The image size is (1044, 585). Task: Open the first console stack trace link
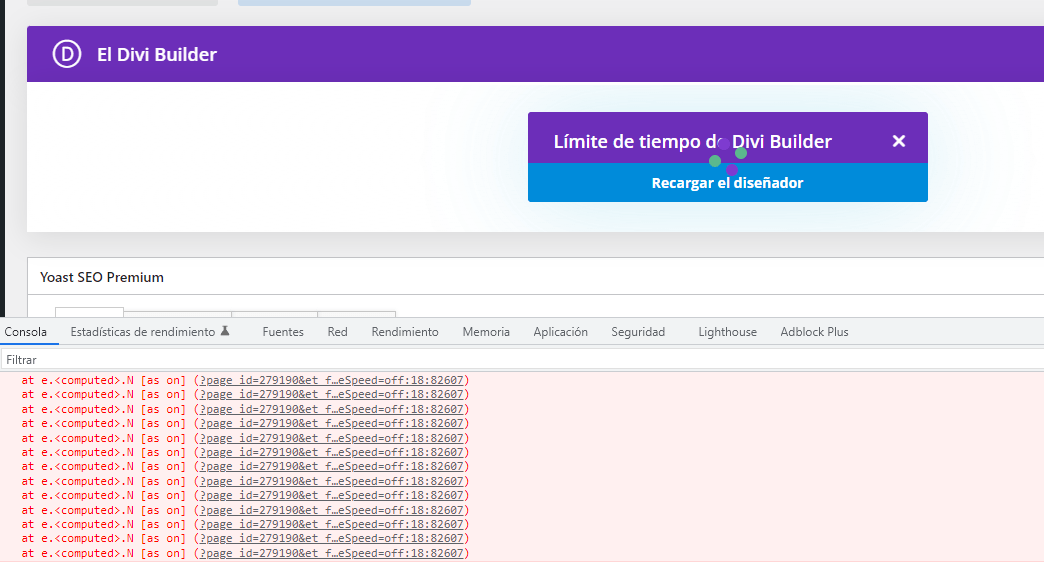[x=332, y=380]
